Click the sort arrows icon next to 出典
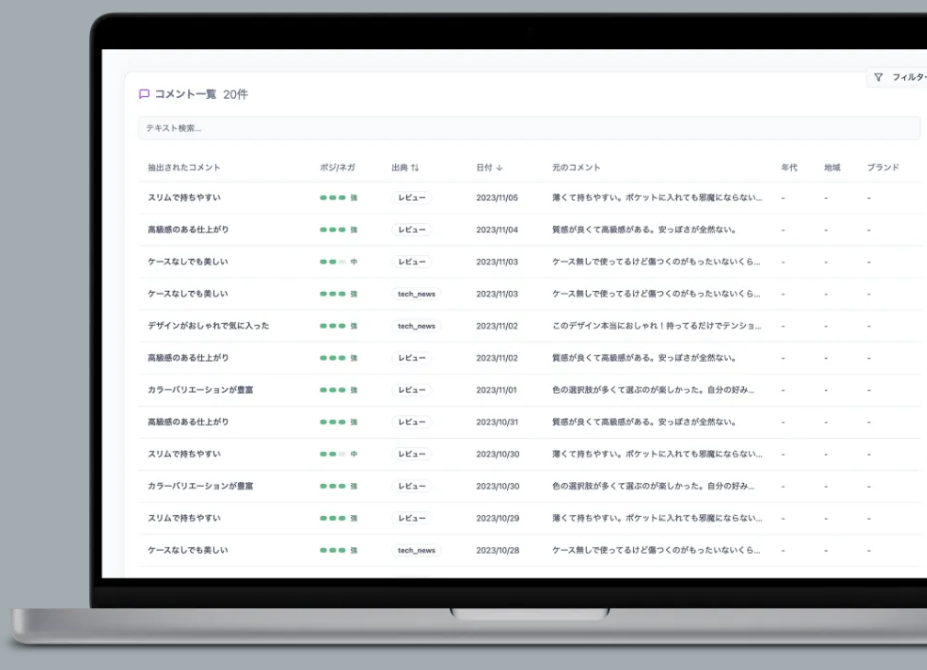 [415, 168]
